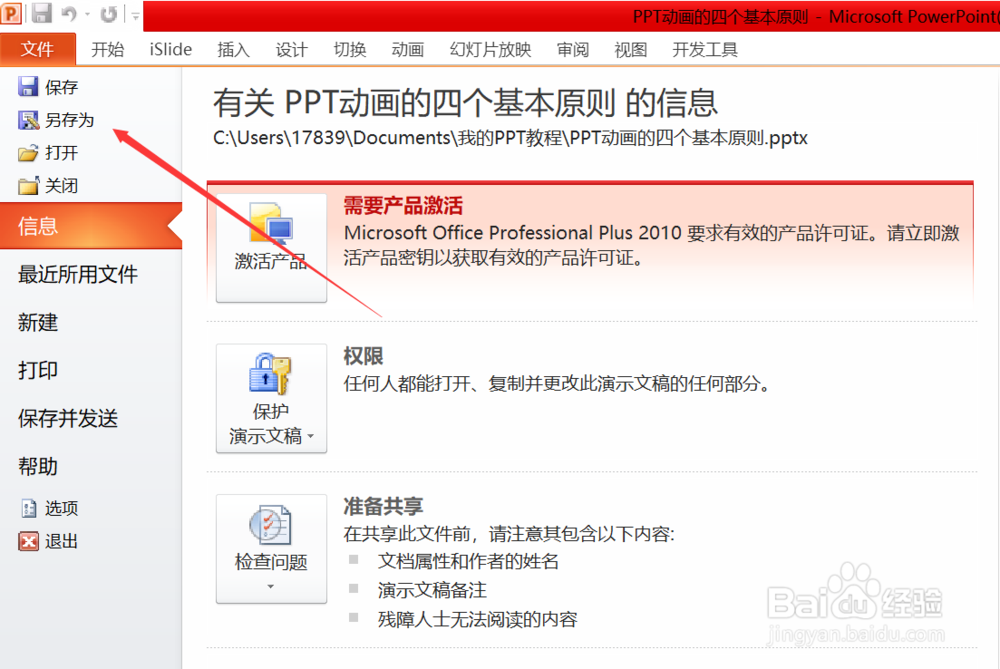Click the 另存为 icon in sidebar
The image size is (1000, 669).
pos(28,119)
